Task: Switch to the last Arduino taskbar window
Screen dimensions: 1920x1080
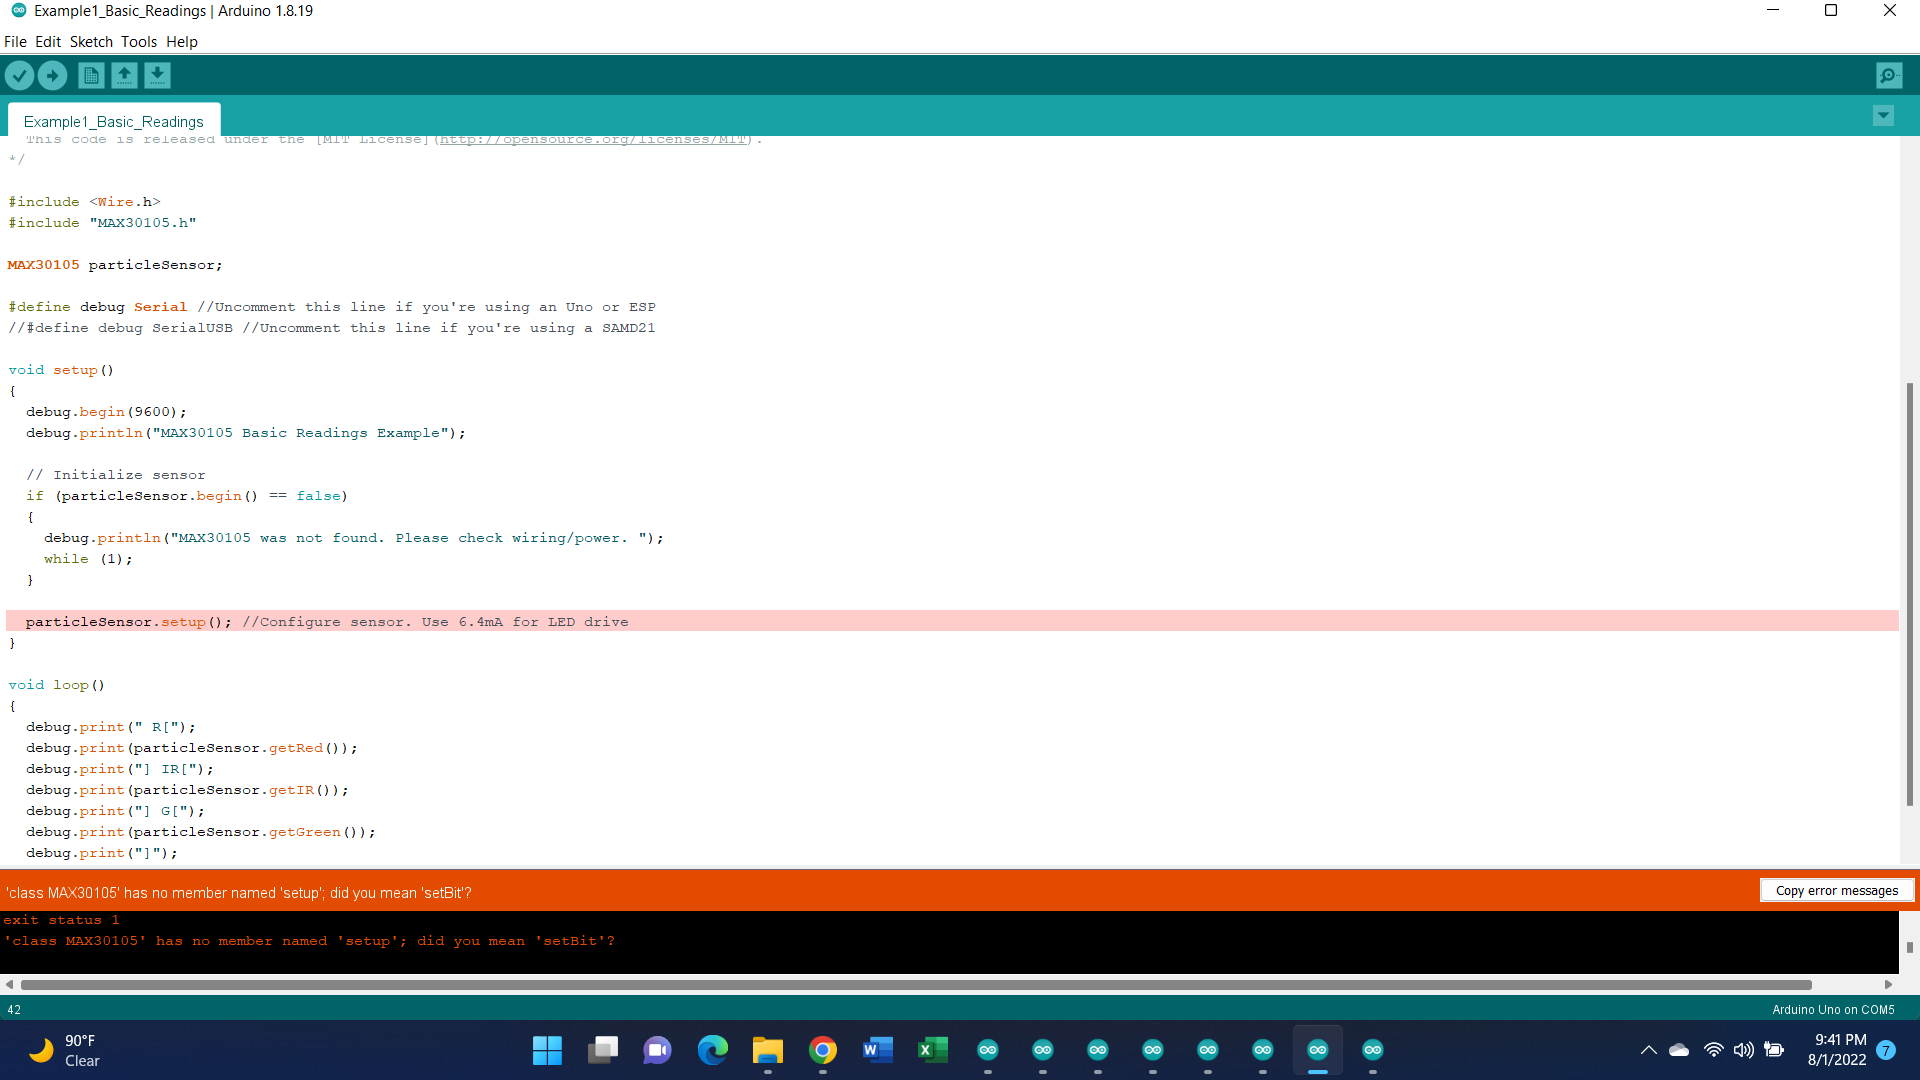Action: (1373, 1050)
